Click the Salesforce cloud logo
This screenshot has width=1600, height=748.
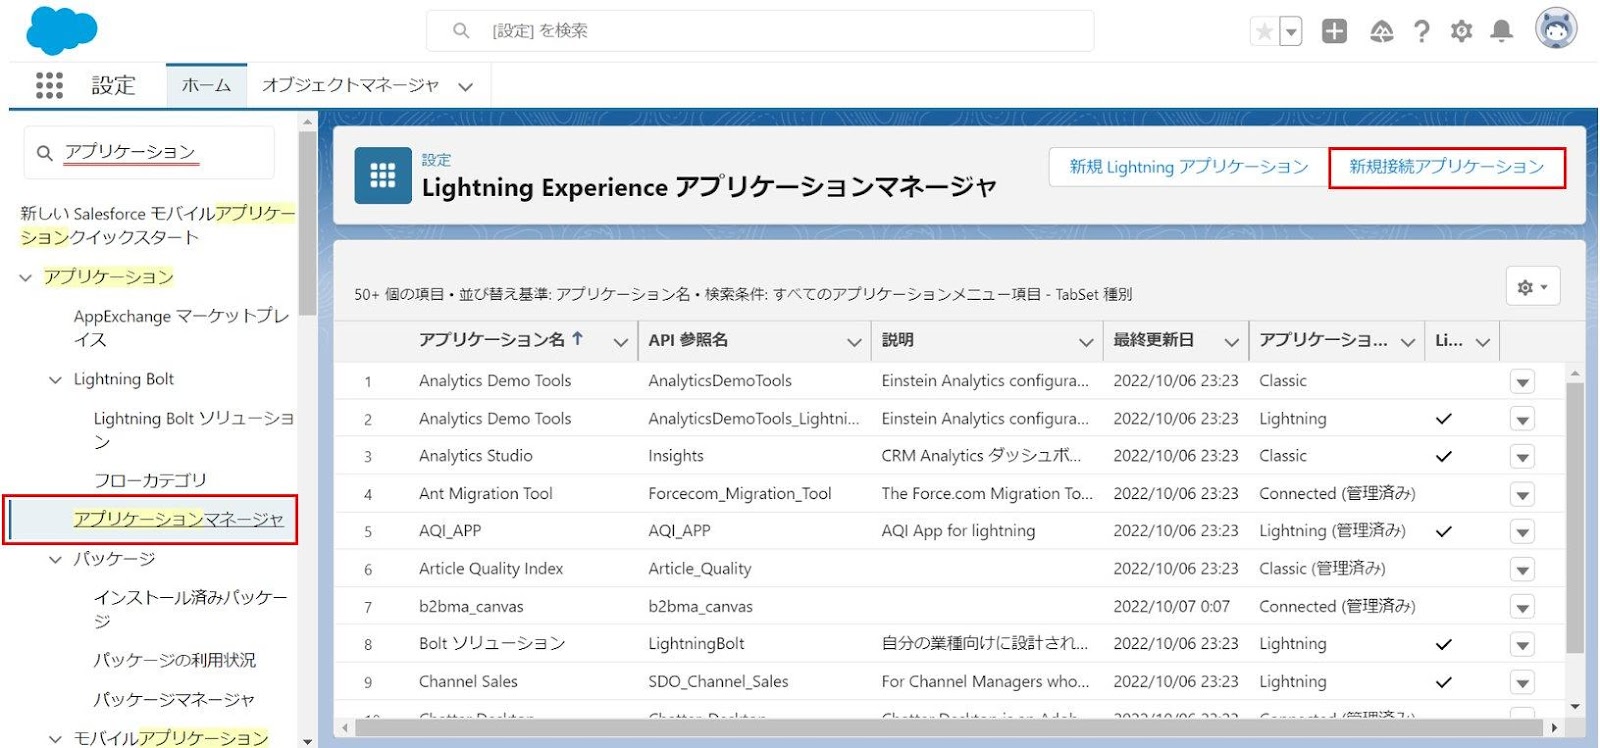[61, 30]
